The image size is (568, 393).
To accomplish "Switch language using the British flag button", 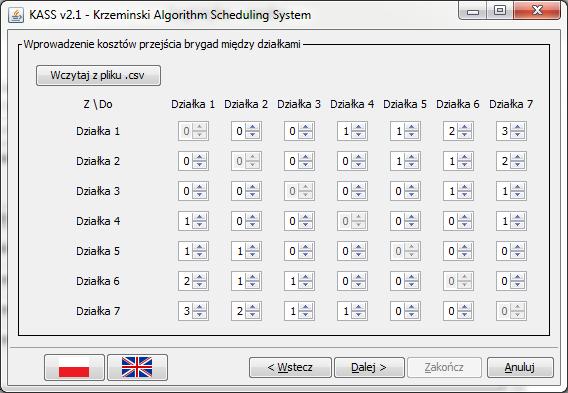I will (137, 367).
